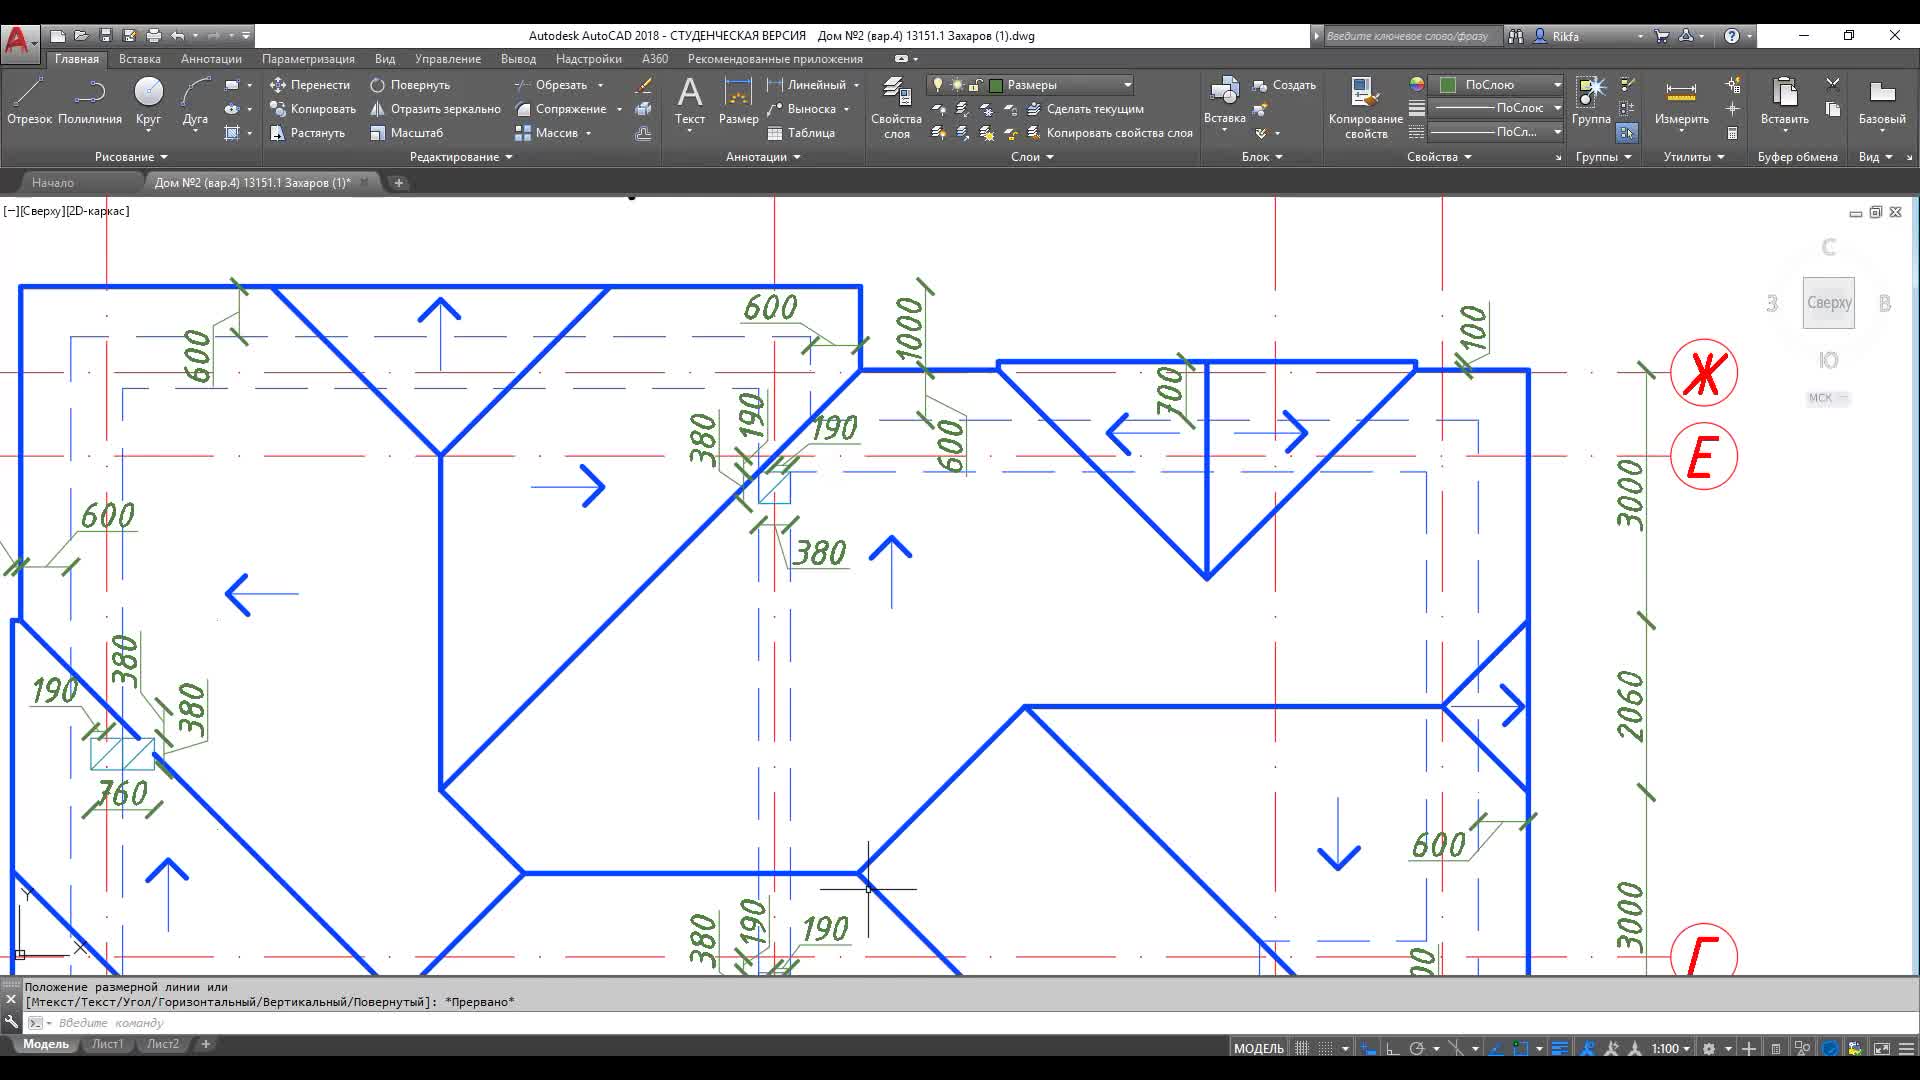Click Копировать свойства слоя

(x=1111, y=133)
